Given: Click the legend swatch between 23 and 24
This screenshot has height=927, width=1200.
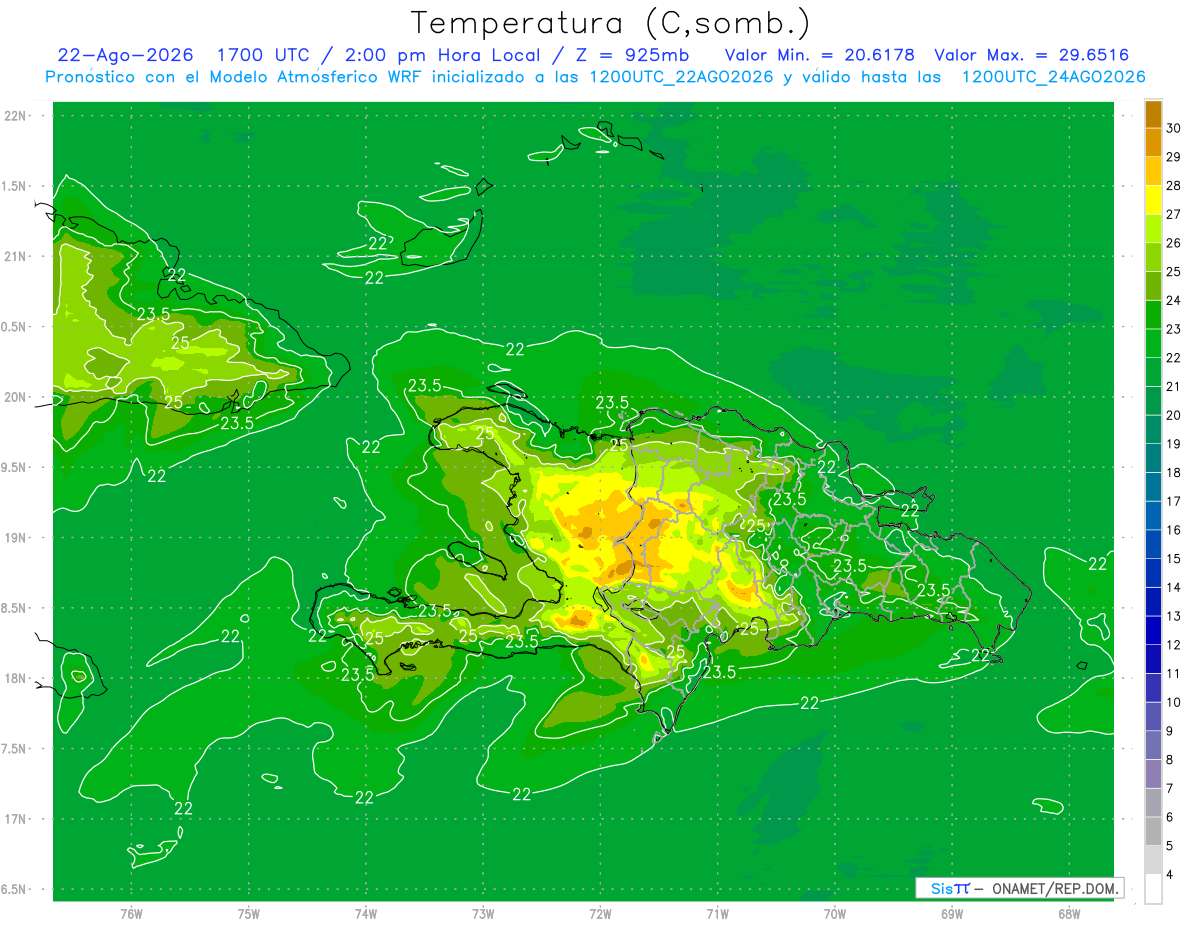Looking at the screenshot, I should tap(1153, 315).
